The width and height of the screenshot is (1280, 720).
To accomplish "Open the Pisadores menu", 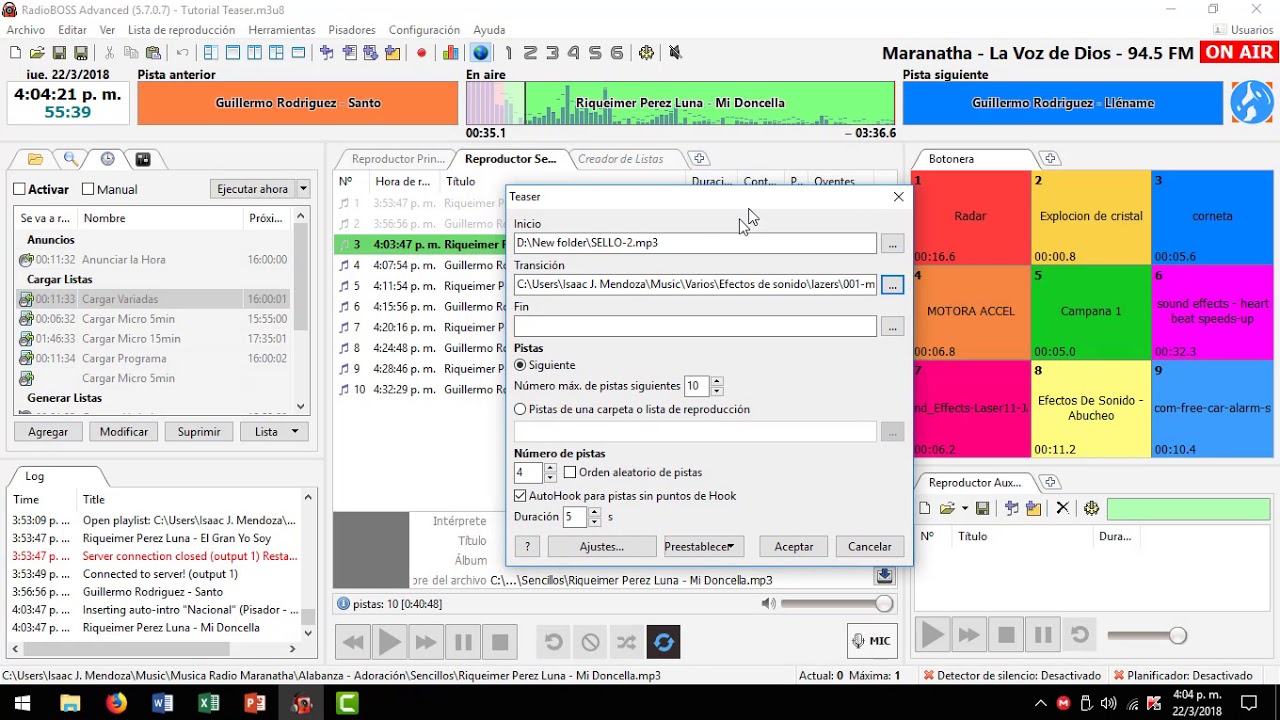I will coord(352,30).
